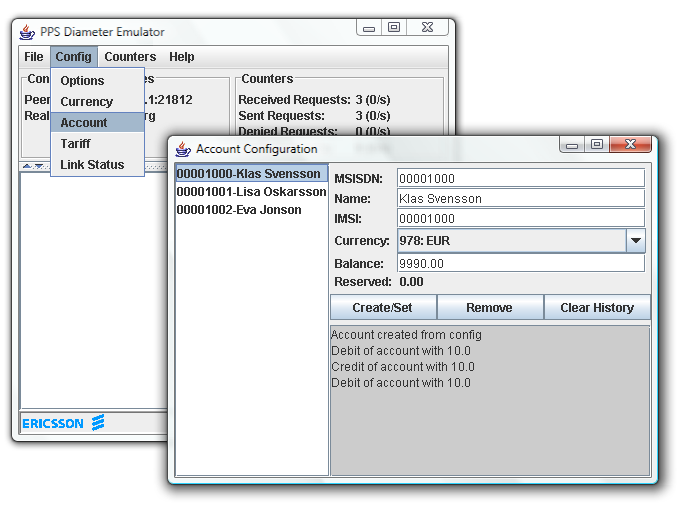This screenshot has width=680, height=508.
Task: Choose Tariff in the Config menu
Action: pyautogui.click(x=97, y=144)
